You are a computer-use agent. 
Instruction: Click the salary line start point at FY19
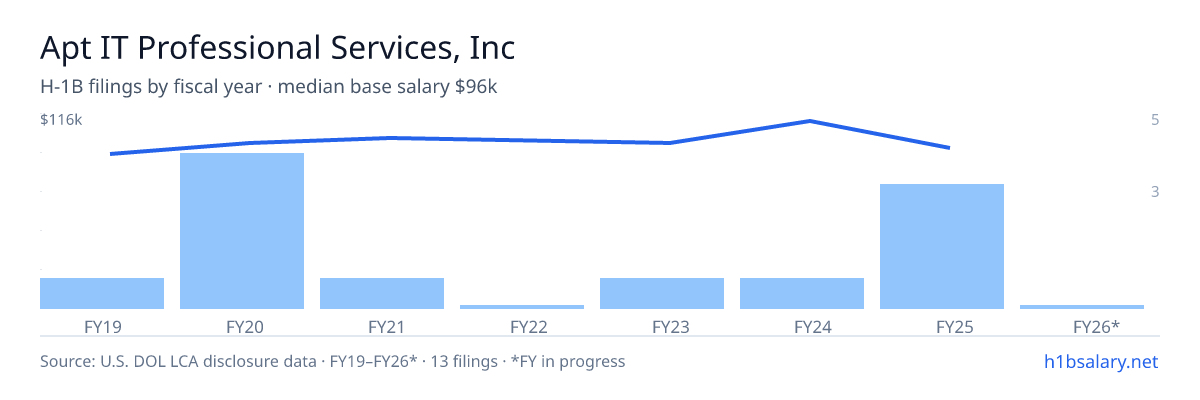tap(110, 154)
